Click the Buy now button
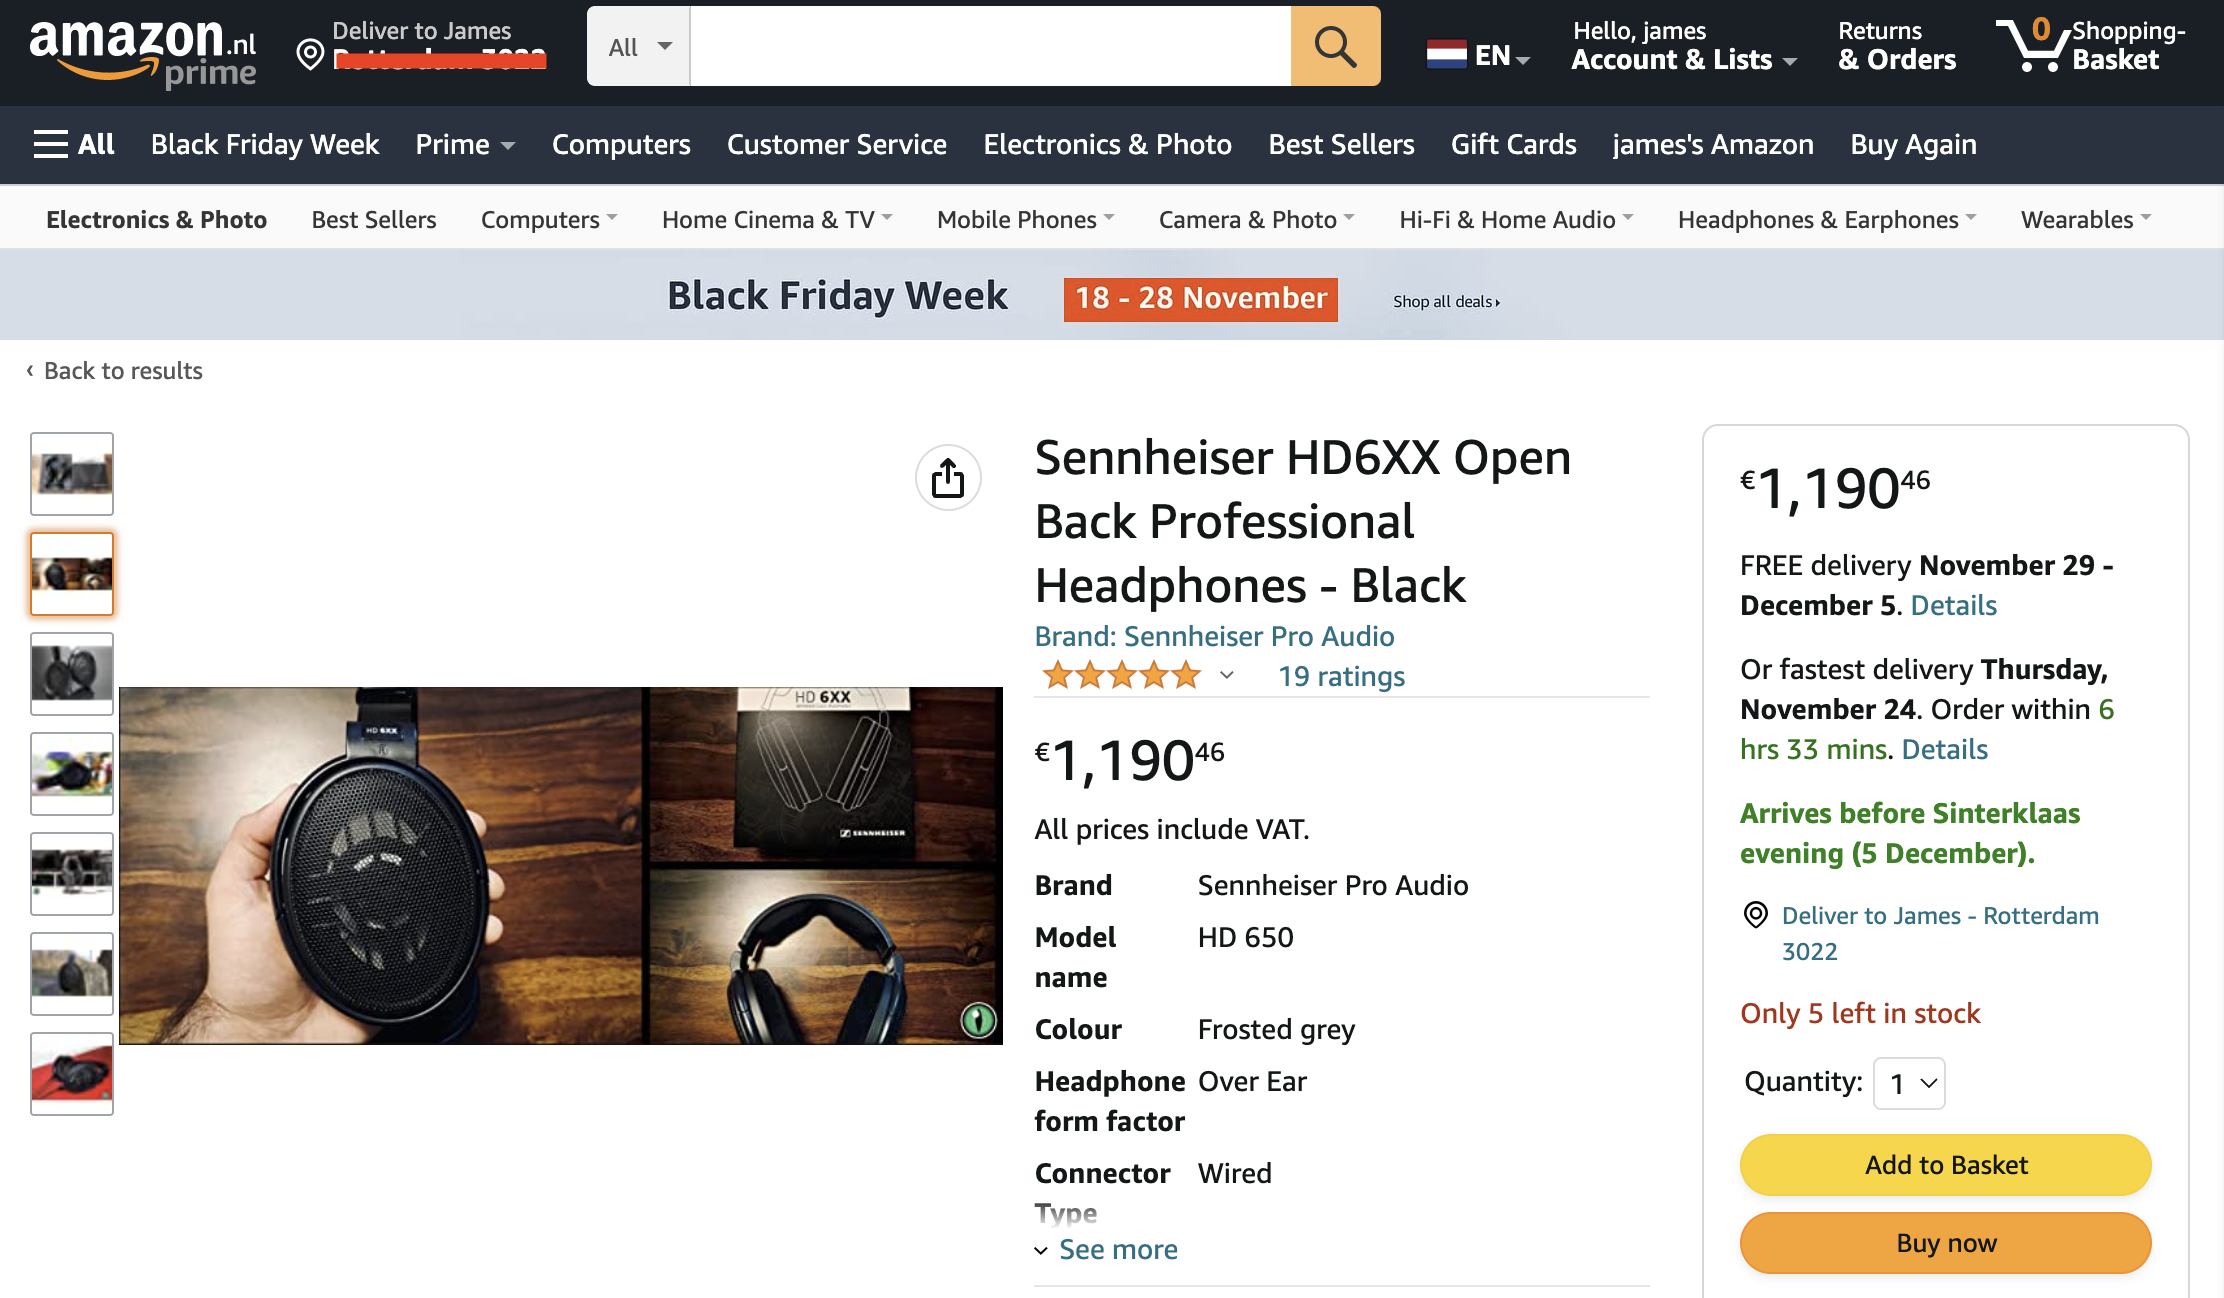This screenshot has height=1298, width=2224. tap(1945, 1243)
